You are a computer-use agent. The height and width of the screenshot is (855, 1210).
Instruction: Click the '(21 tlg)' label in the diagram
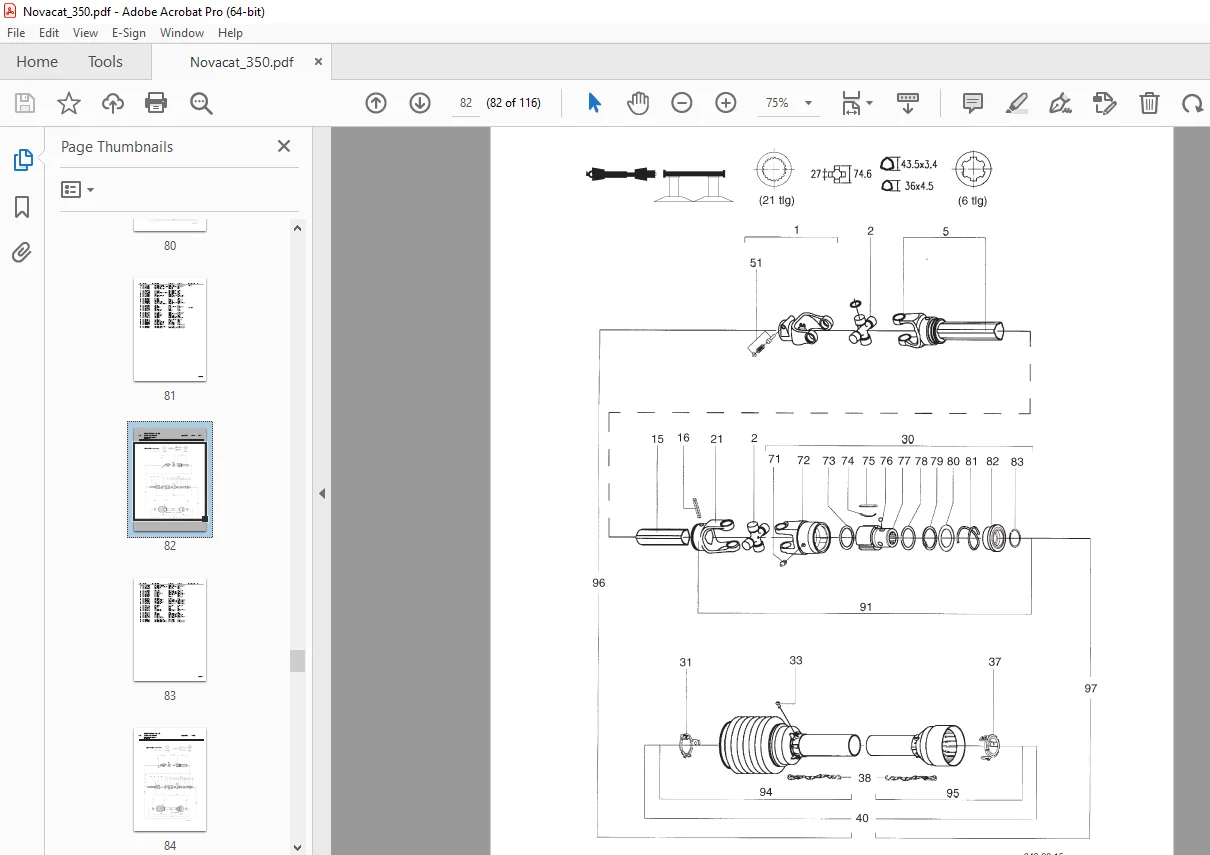coord(776,200)
